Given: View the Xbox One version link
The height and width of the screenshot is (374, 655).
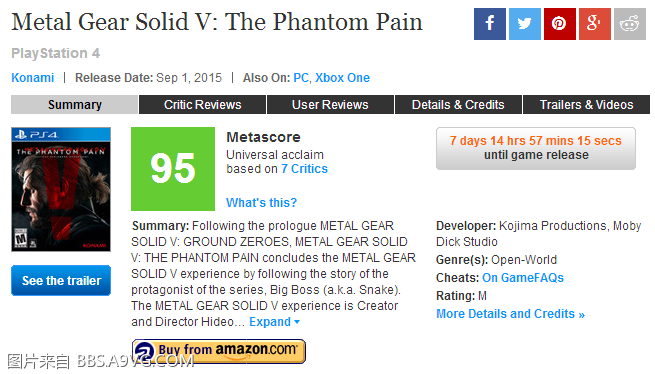Looking at the screenshot, I should point(342,78).
